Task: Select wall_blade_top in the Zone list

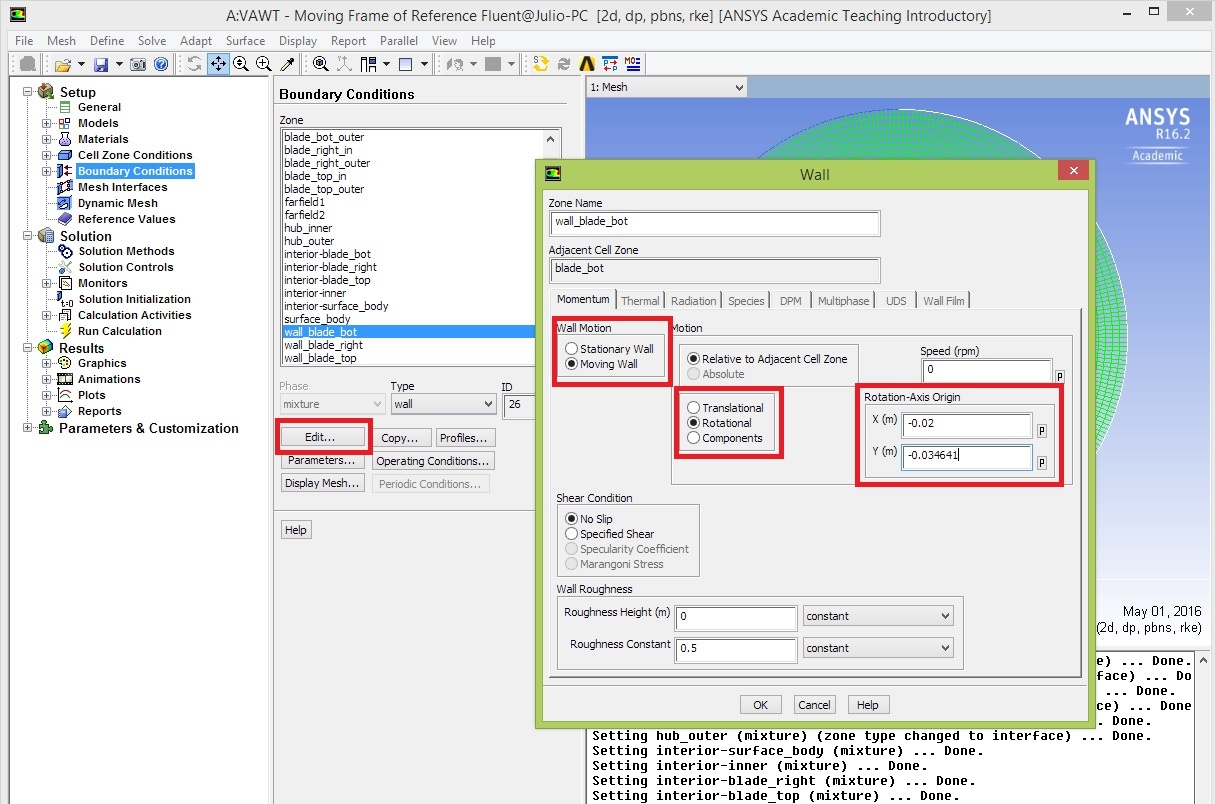Action: (x=320, y=358)
